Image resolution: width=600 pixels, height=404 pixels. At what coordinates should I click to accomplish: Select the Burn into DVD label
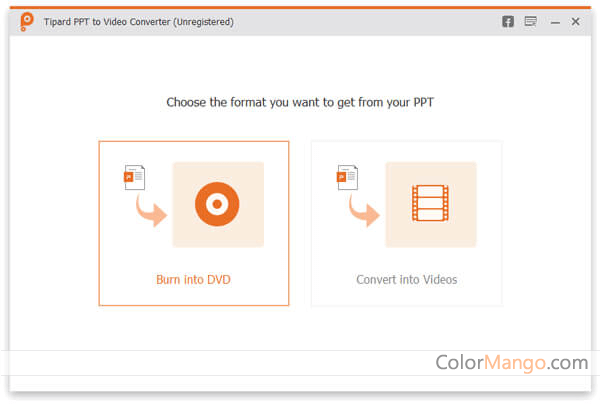pos(193,280)
